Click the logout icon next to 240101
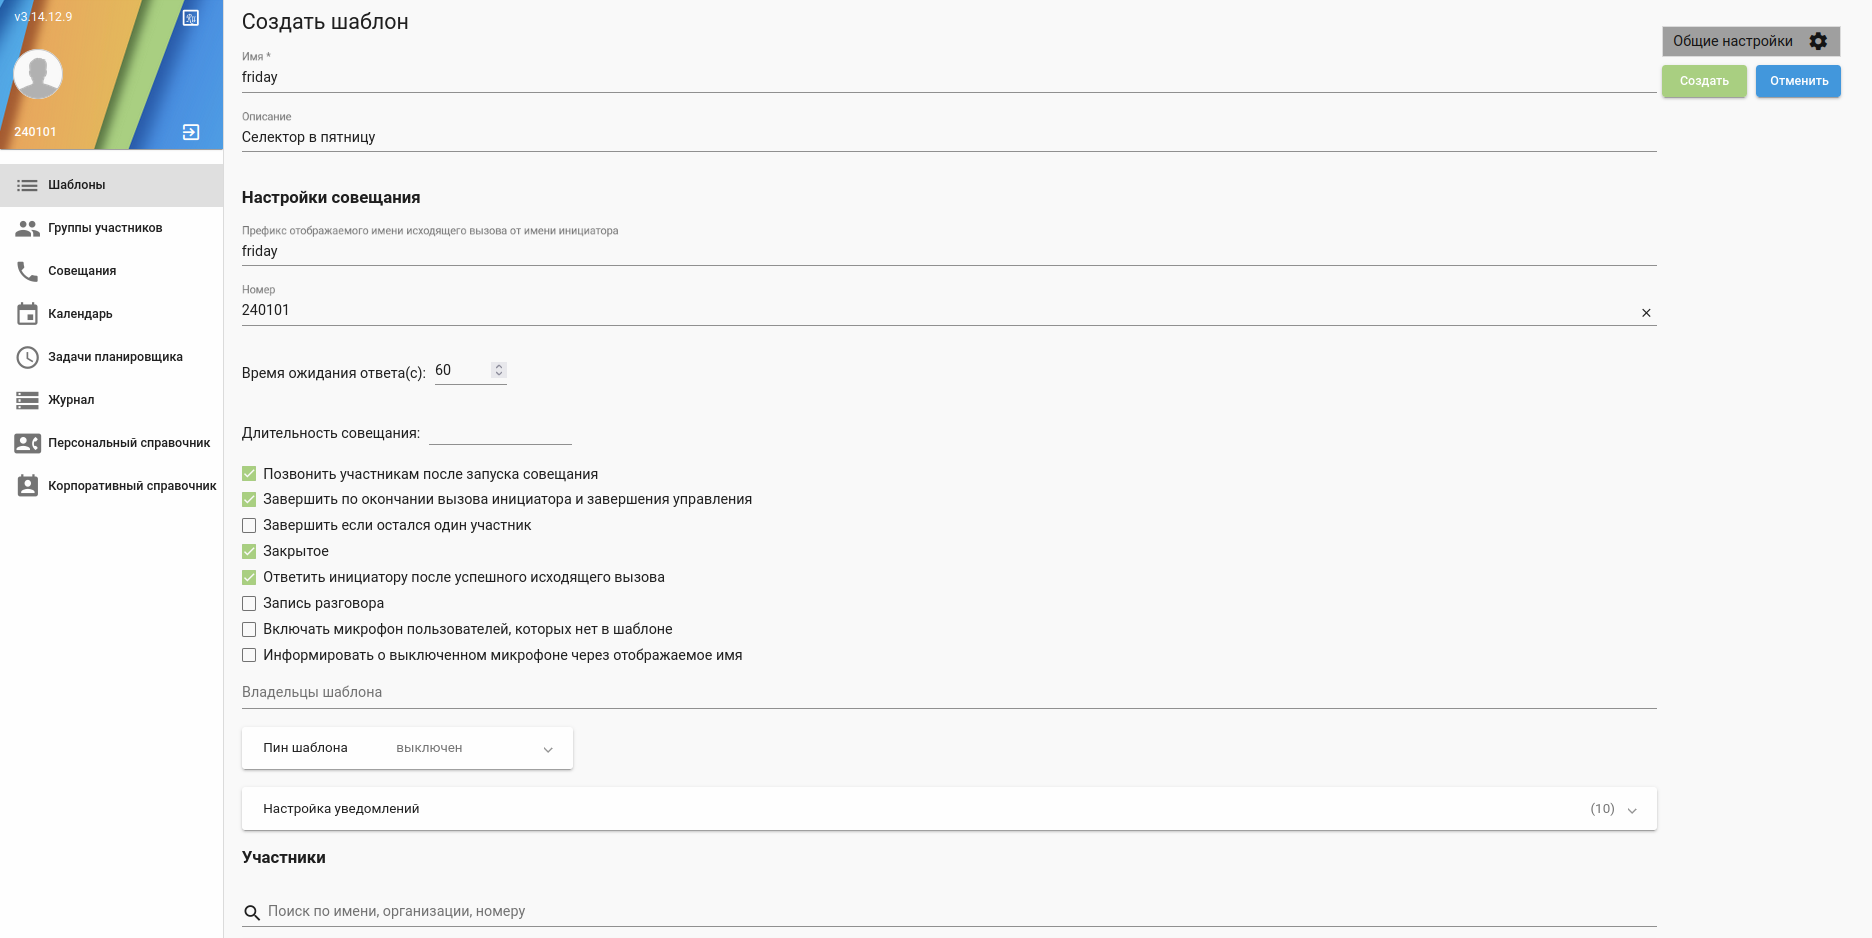This screenshot has height=938, width=1872. pos(191,132)
